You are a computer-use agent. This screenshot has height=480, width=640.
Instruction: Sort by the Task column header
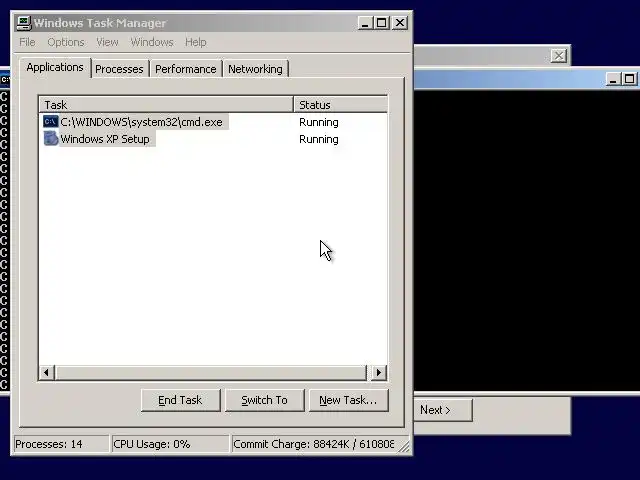[x=167, y=105]
